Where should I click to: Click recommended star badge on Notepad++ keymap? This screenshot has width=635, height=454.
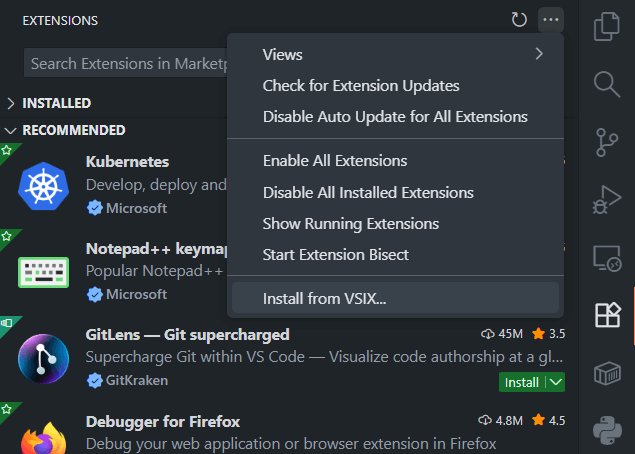(x=6, y=236)
